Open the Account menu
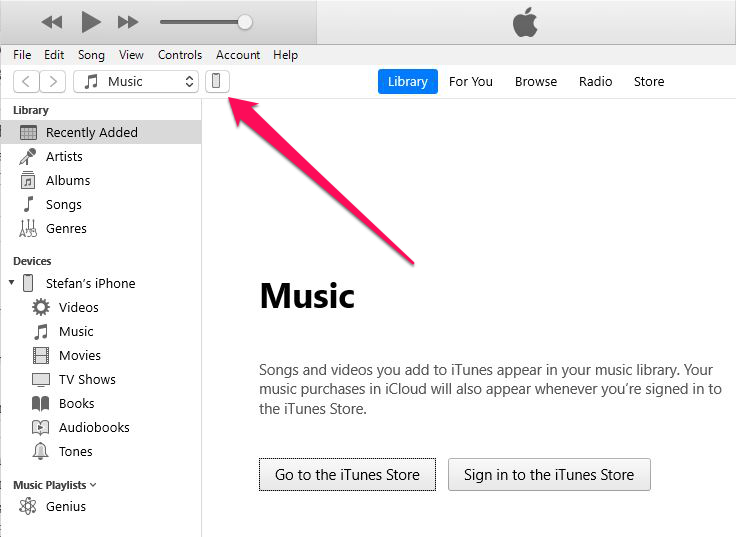The image size is (736, 537). (238, 55)
